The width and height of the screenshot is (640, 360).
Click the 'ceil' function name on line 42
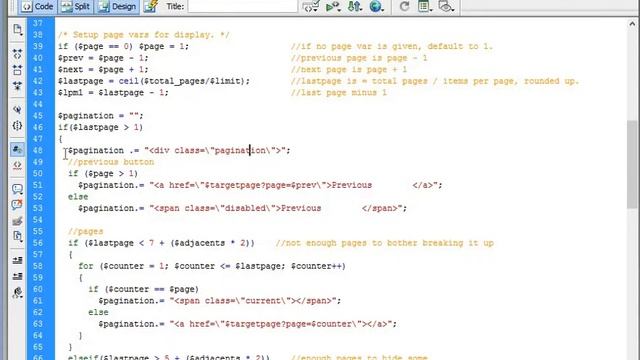pyautogui.click(x=129, y=81)
